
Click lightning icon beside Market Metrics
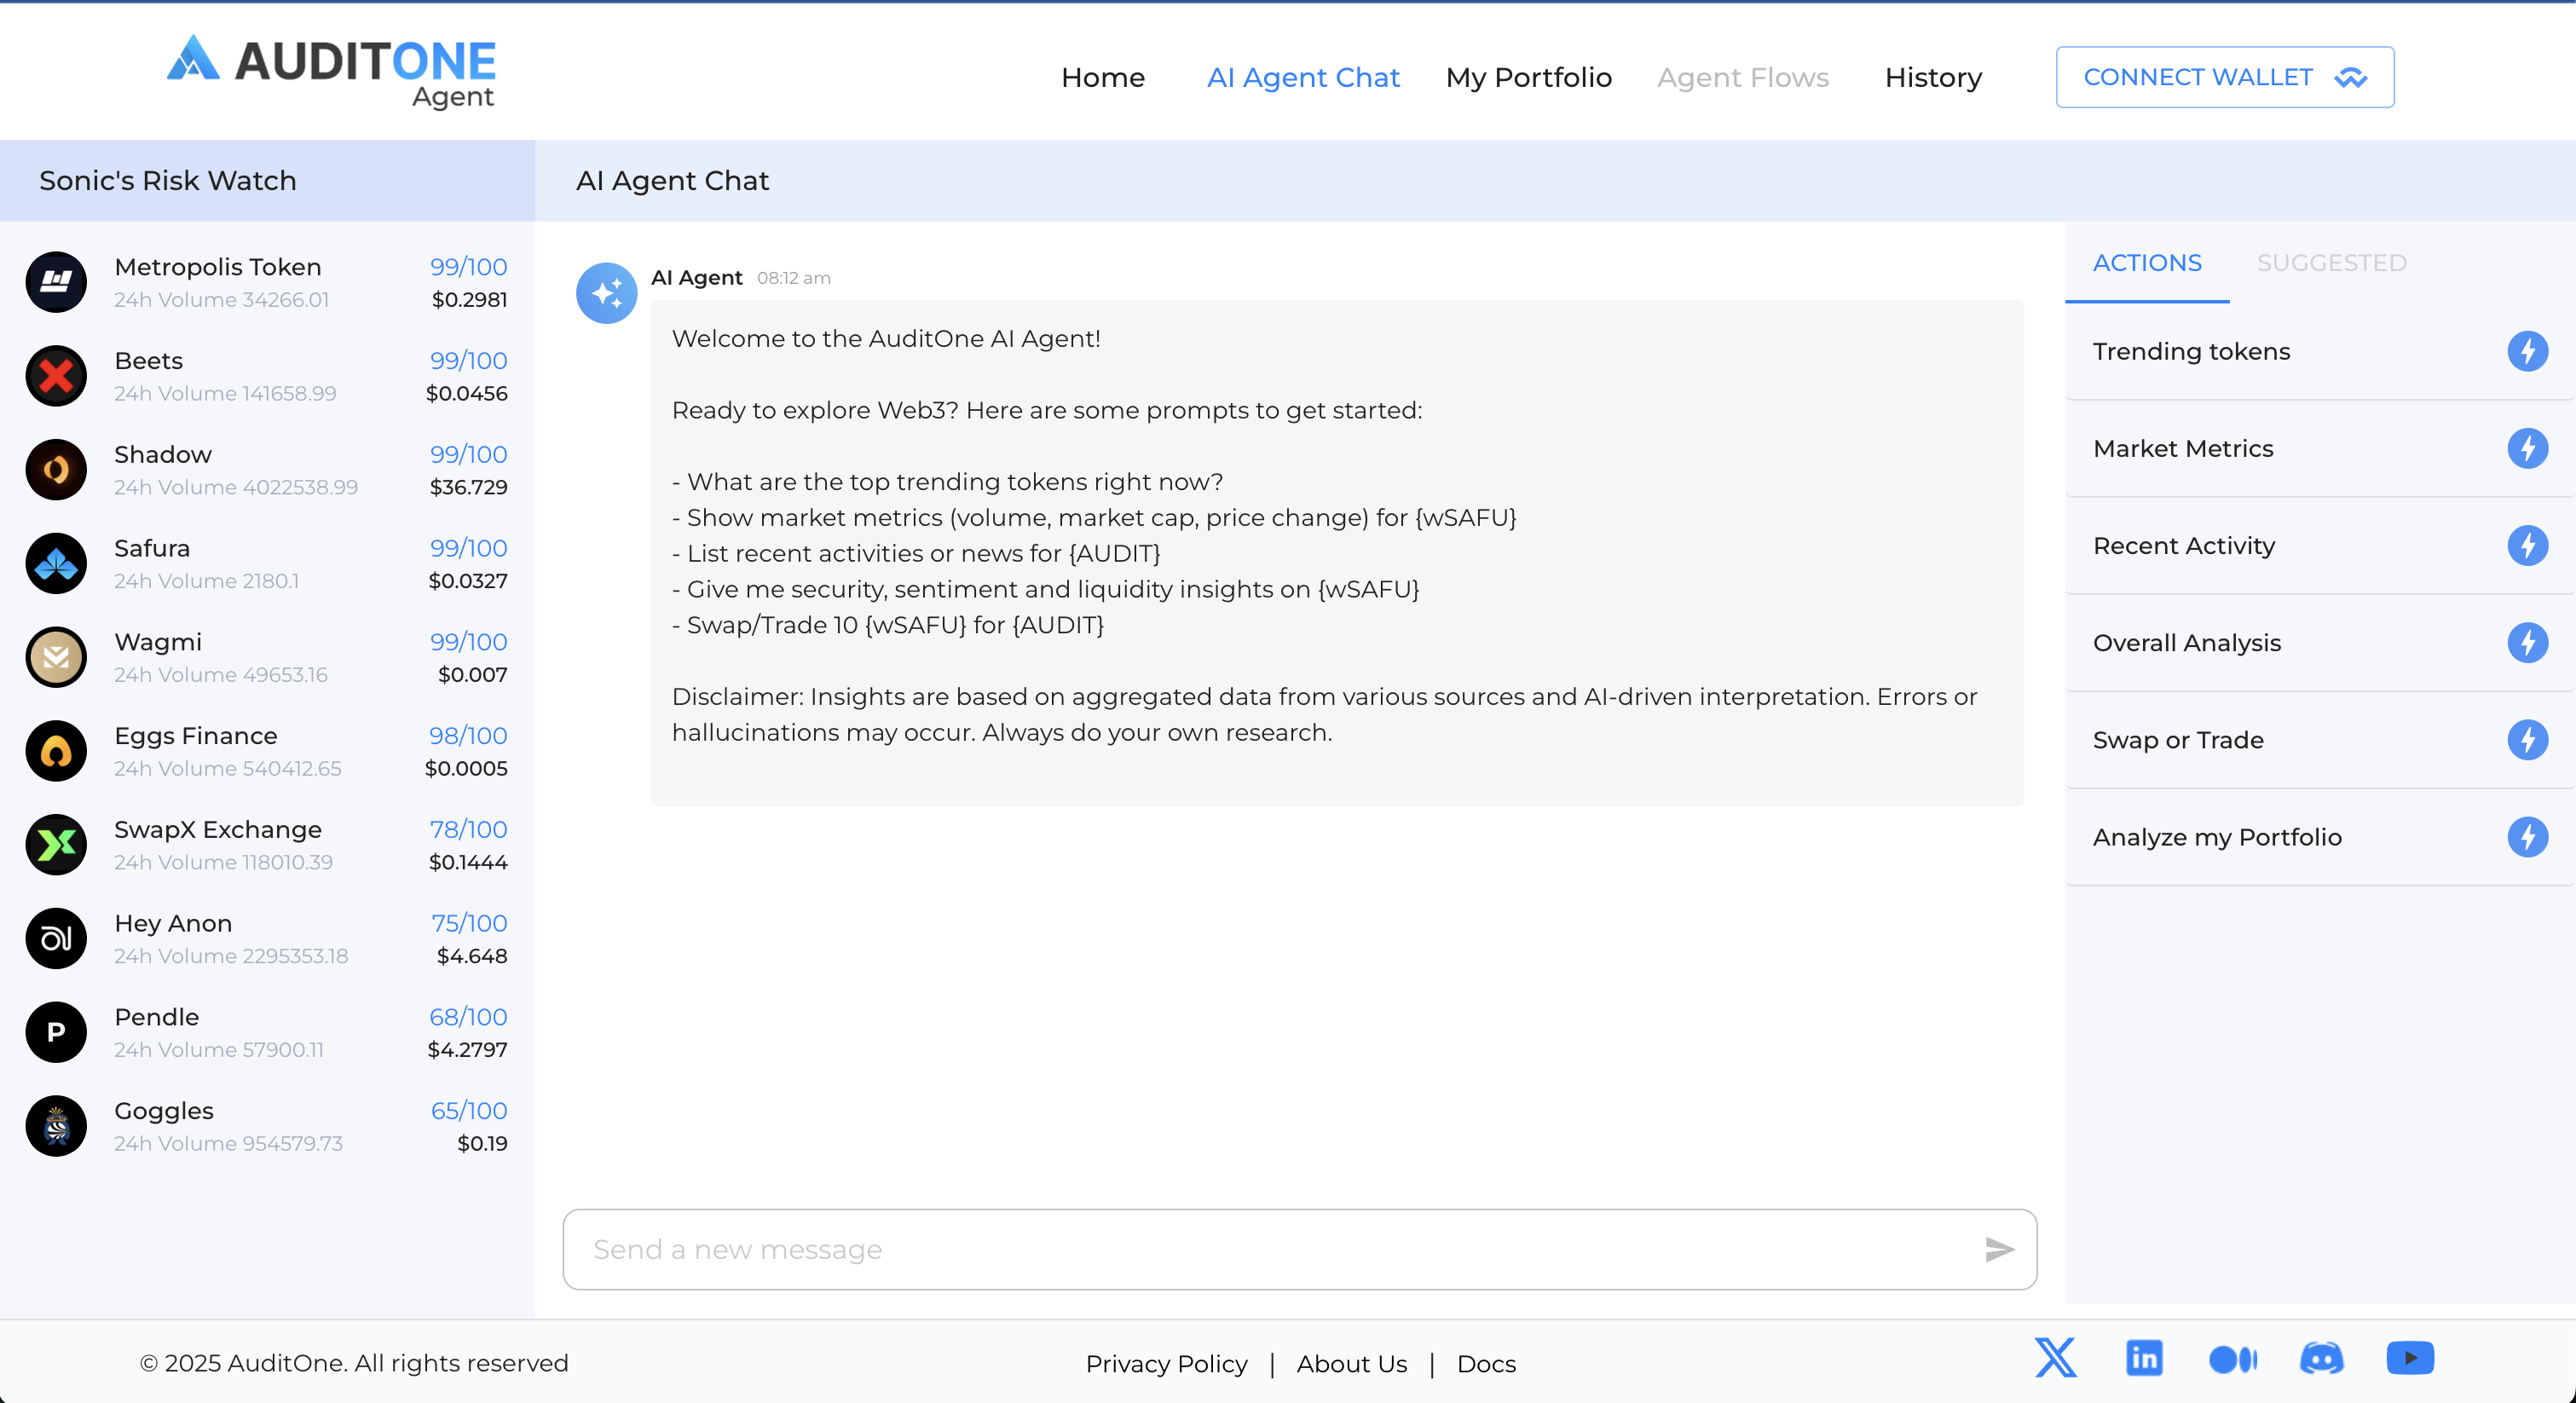[2527, 448]
